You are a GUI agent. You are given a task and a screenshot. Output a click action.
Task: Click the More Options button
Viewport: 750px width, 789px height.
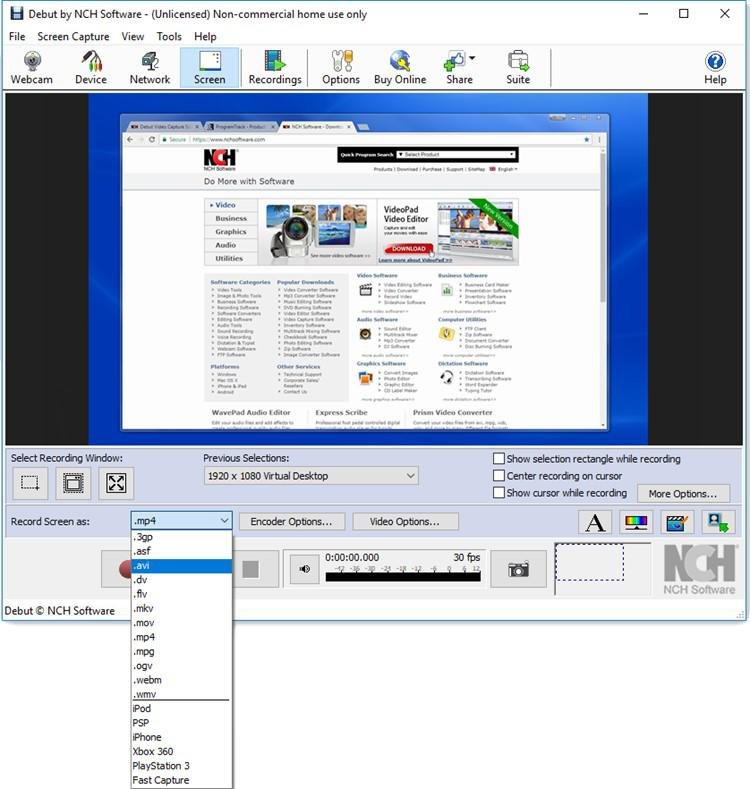(683, 494)
